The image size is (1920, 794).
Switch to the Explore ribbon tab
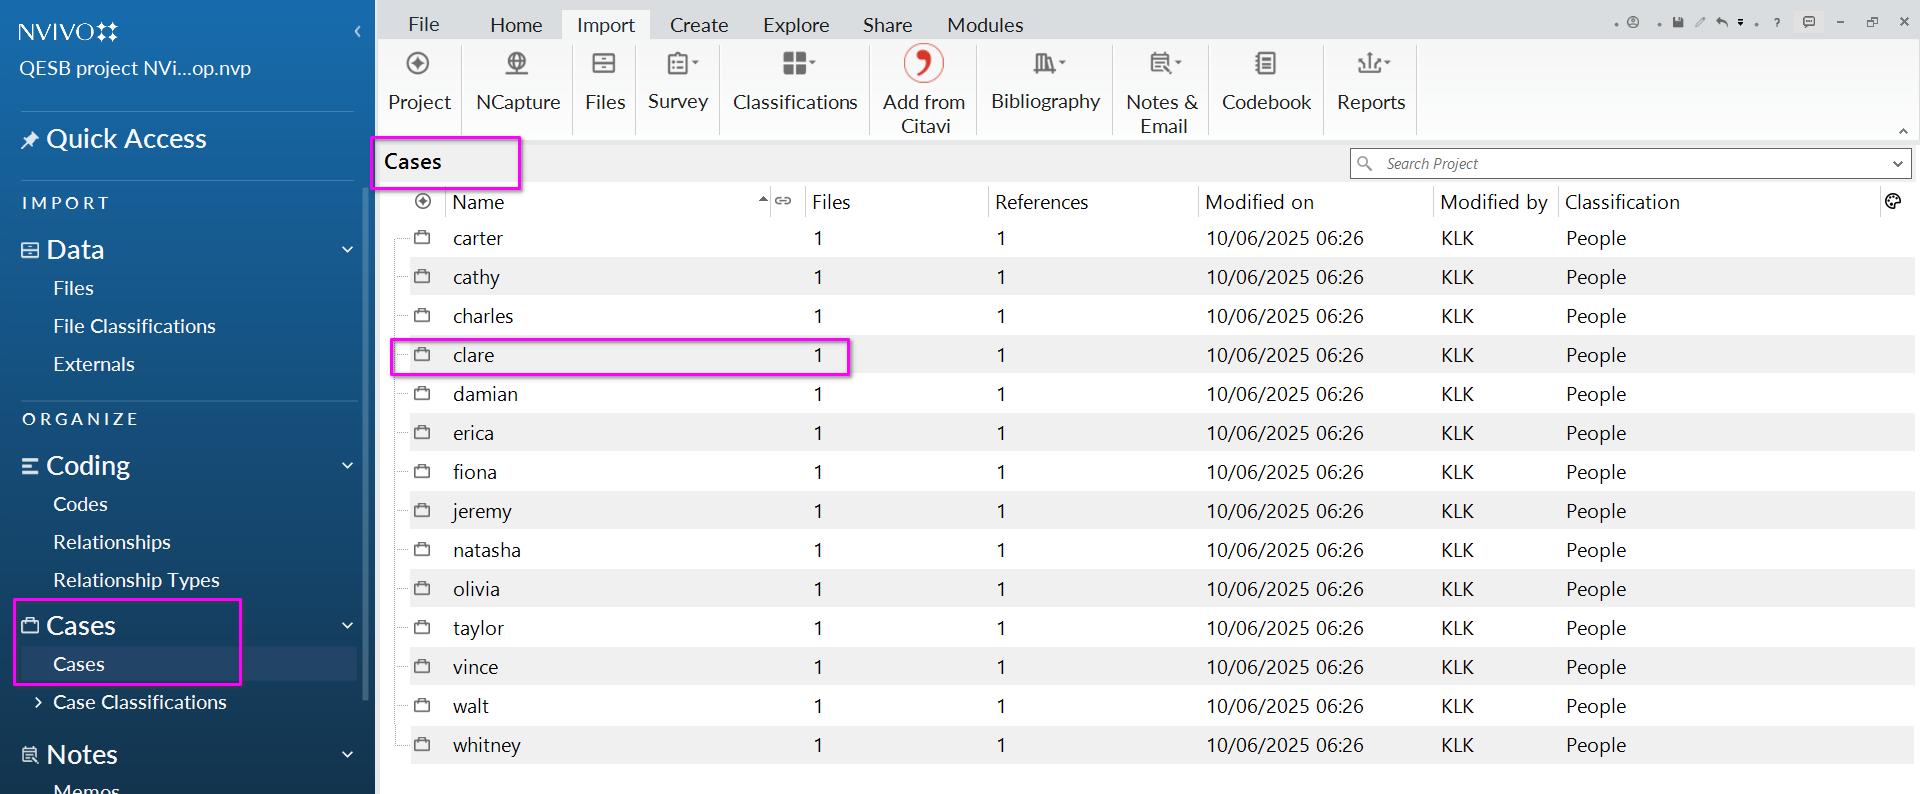point(795,25)
